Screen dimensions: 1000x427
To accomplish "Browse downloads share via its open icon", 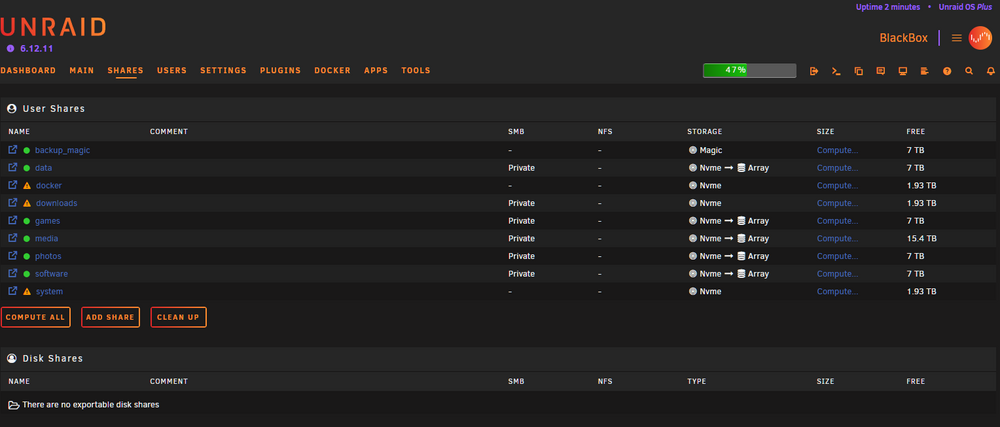I will click(13, 203).
